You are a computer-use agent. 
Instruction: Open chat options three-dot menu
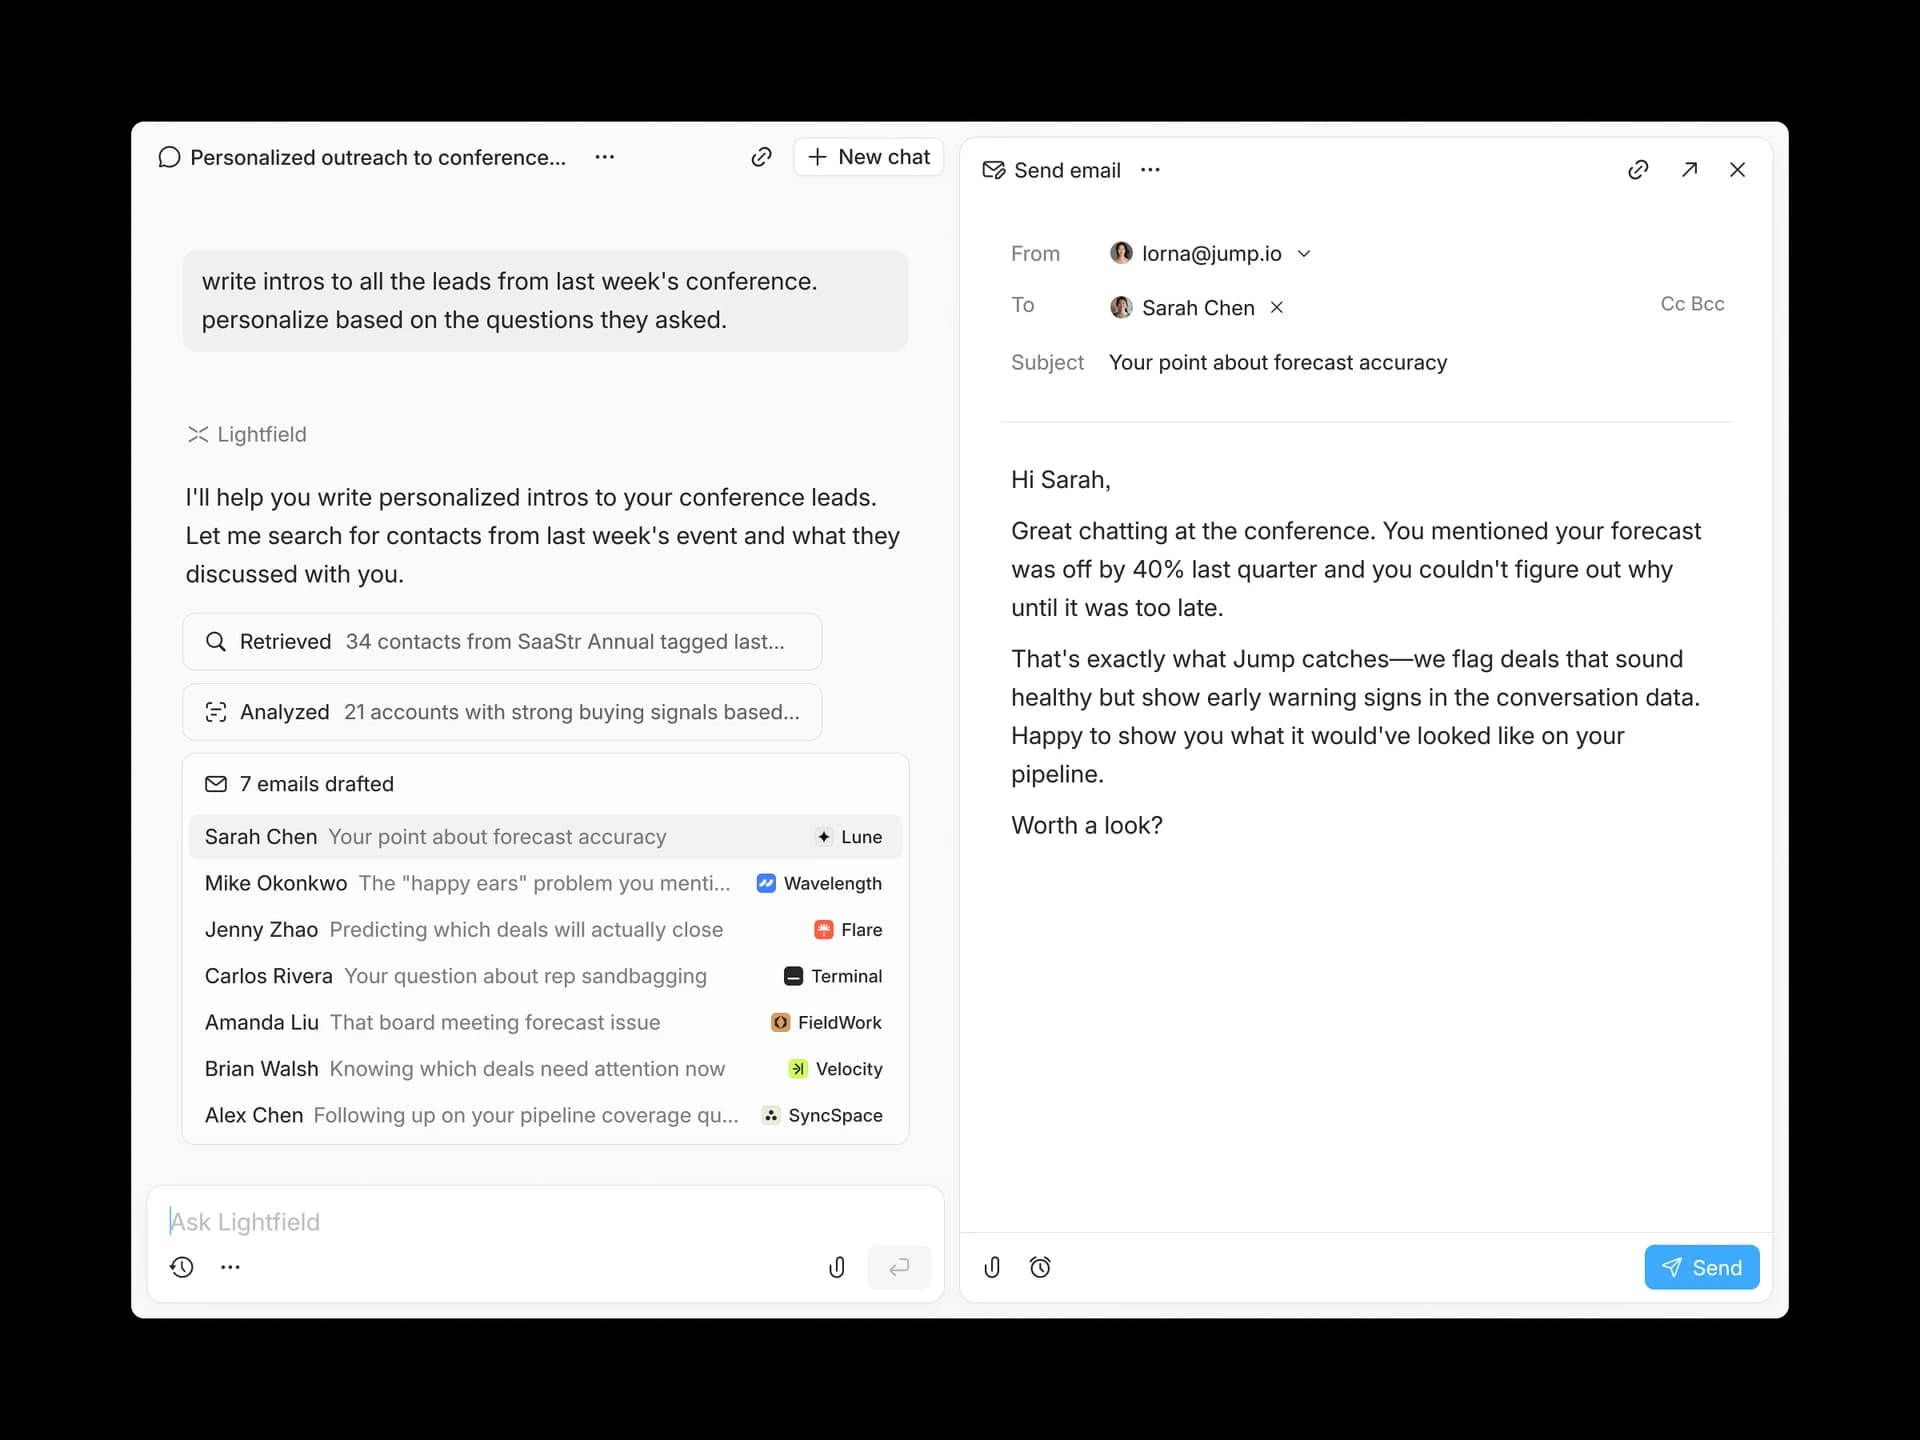coord(605,157)
